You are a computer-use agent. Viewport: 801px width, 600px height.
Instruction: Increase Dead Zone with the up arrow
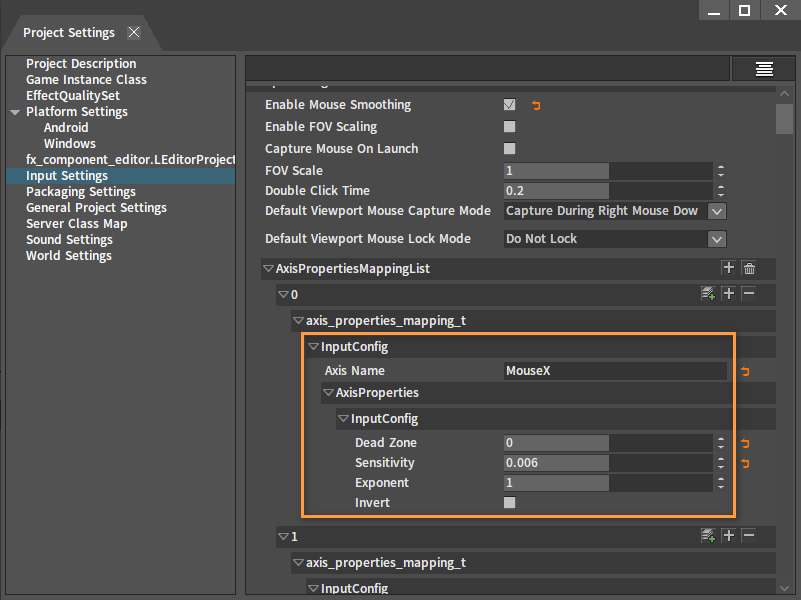(721, 439)
